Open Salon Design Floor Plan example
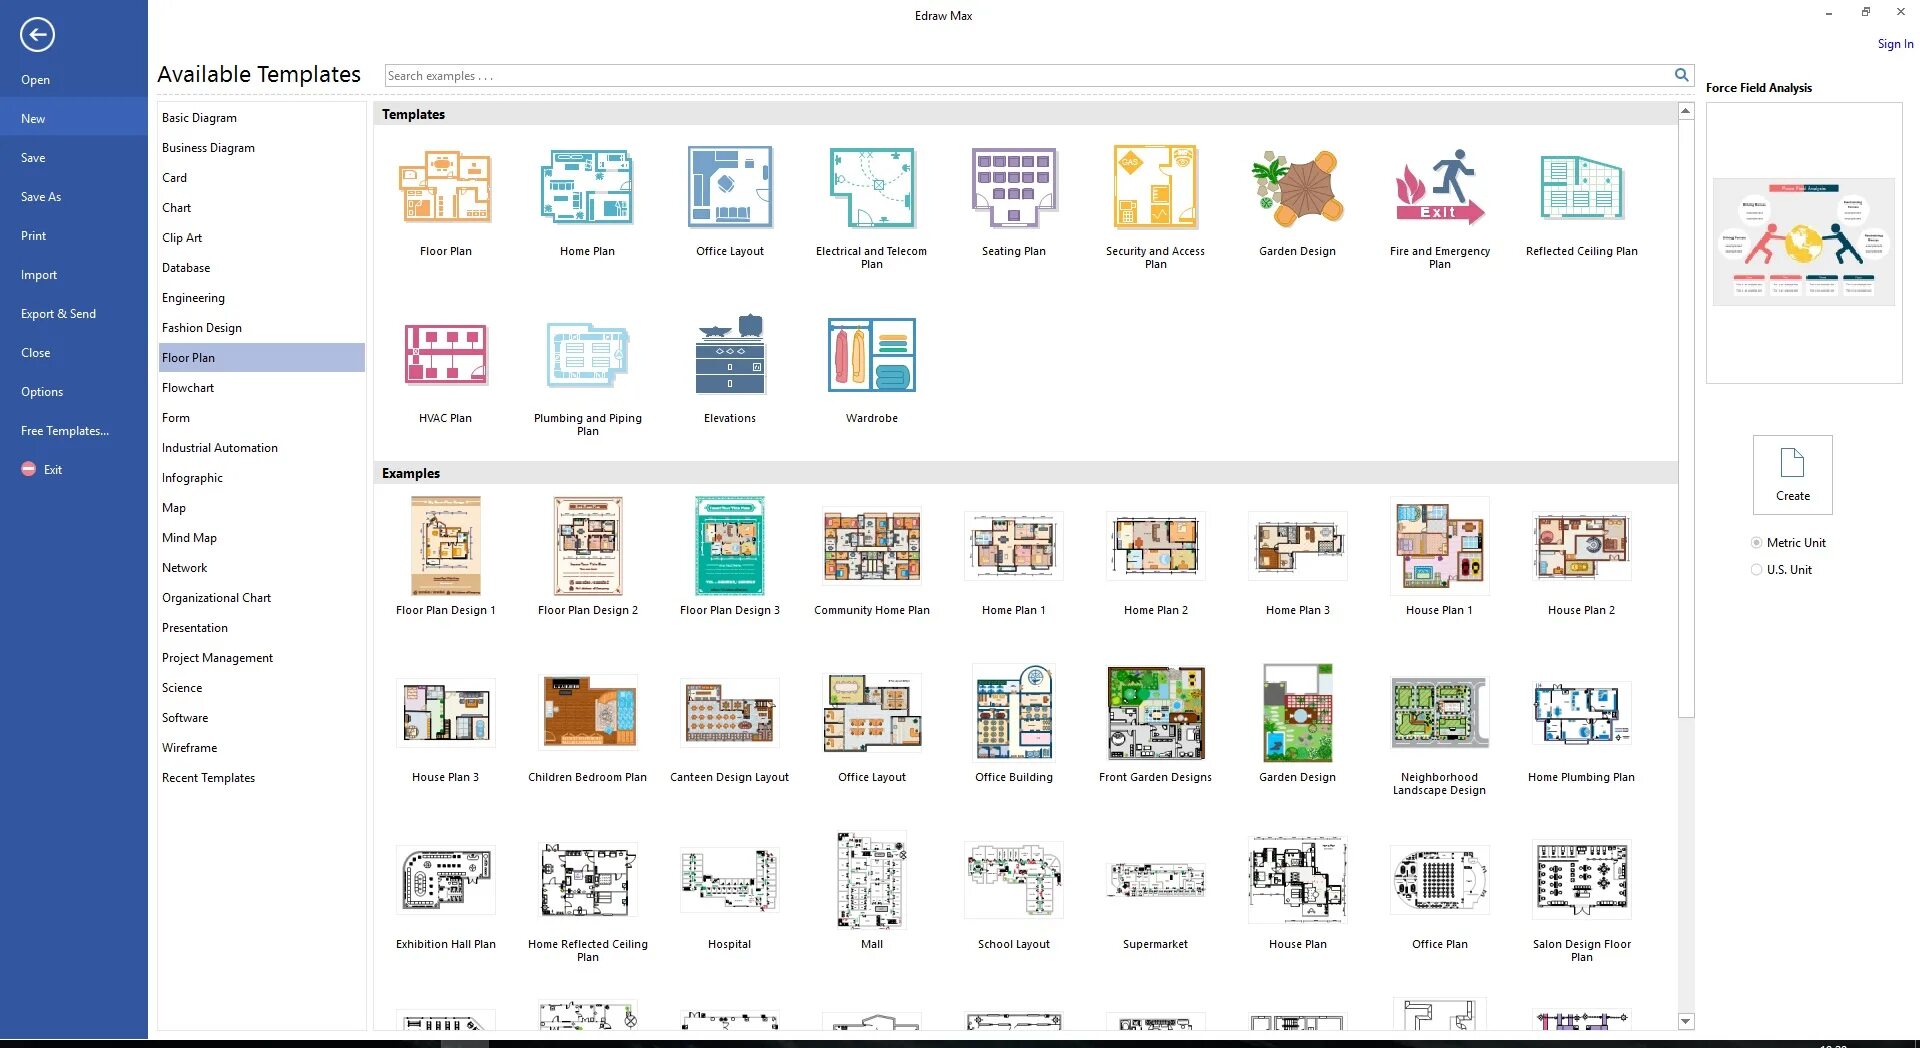 coord(1582,880)
